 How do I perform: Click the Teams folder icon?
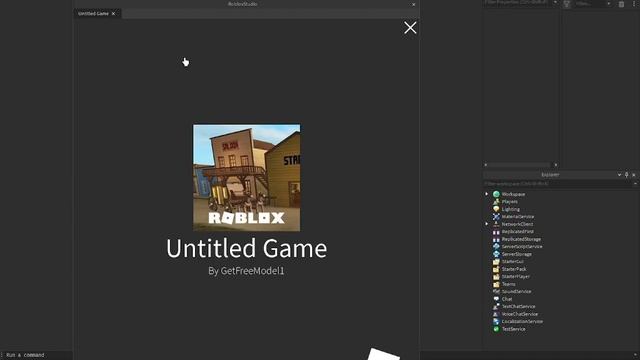(496, 284)
